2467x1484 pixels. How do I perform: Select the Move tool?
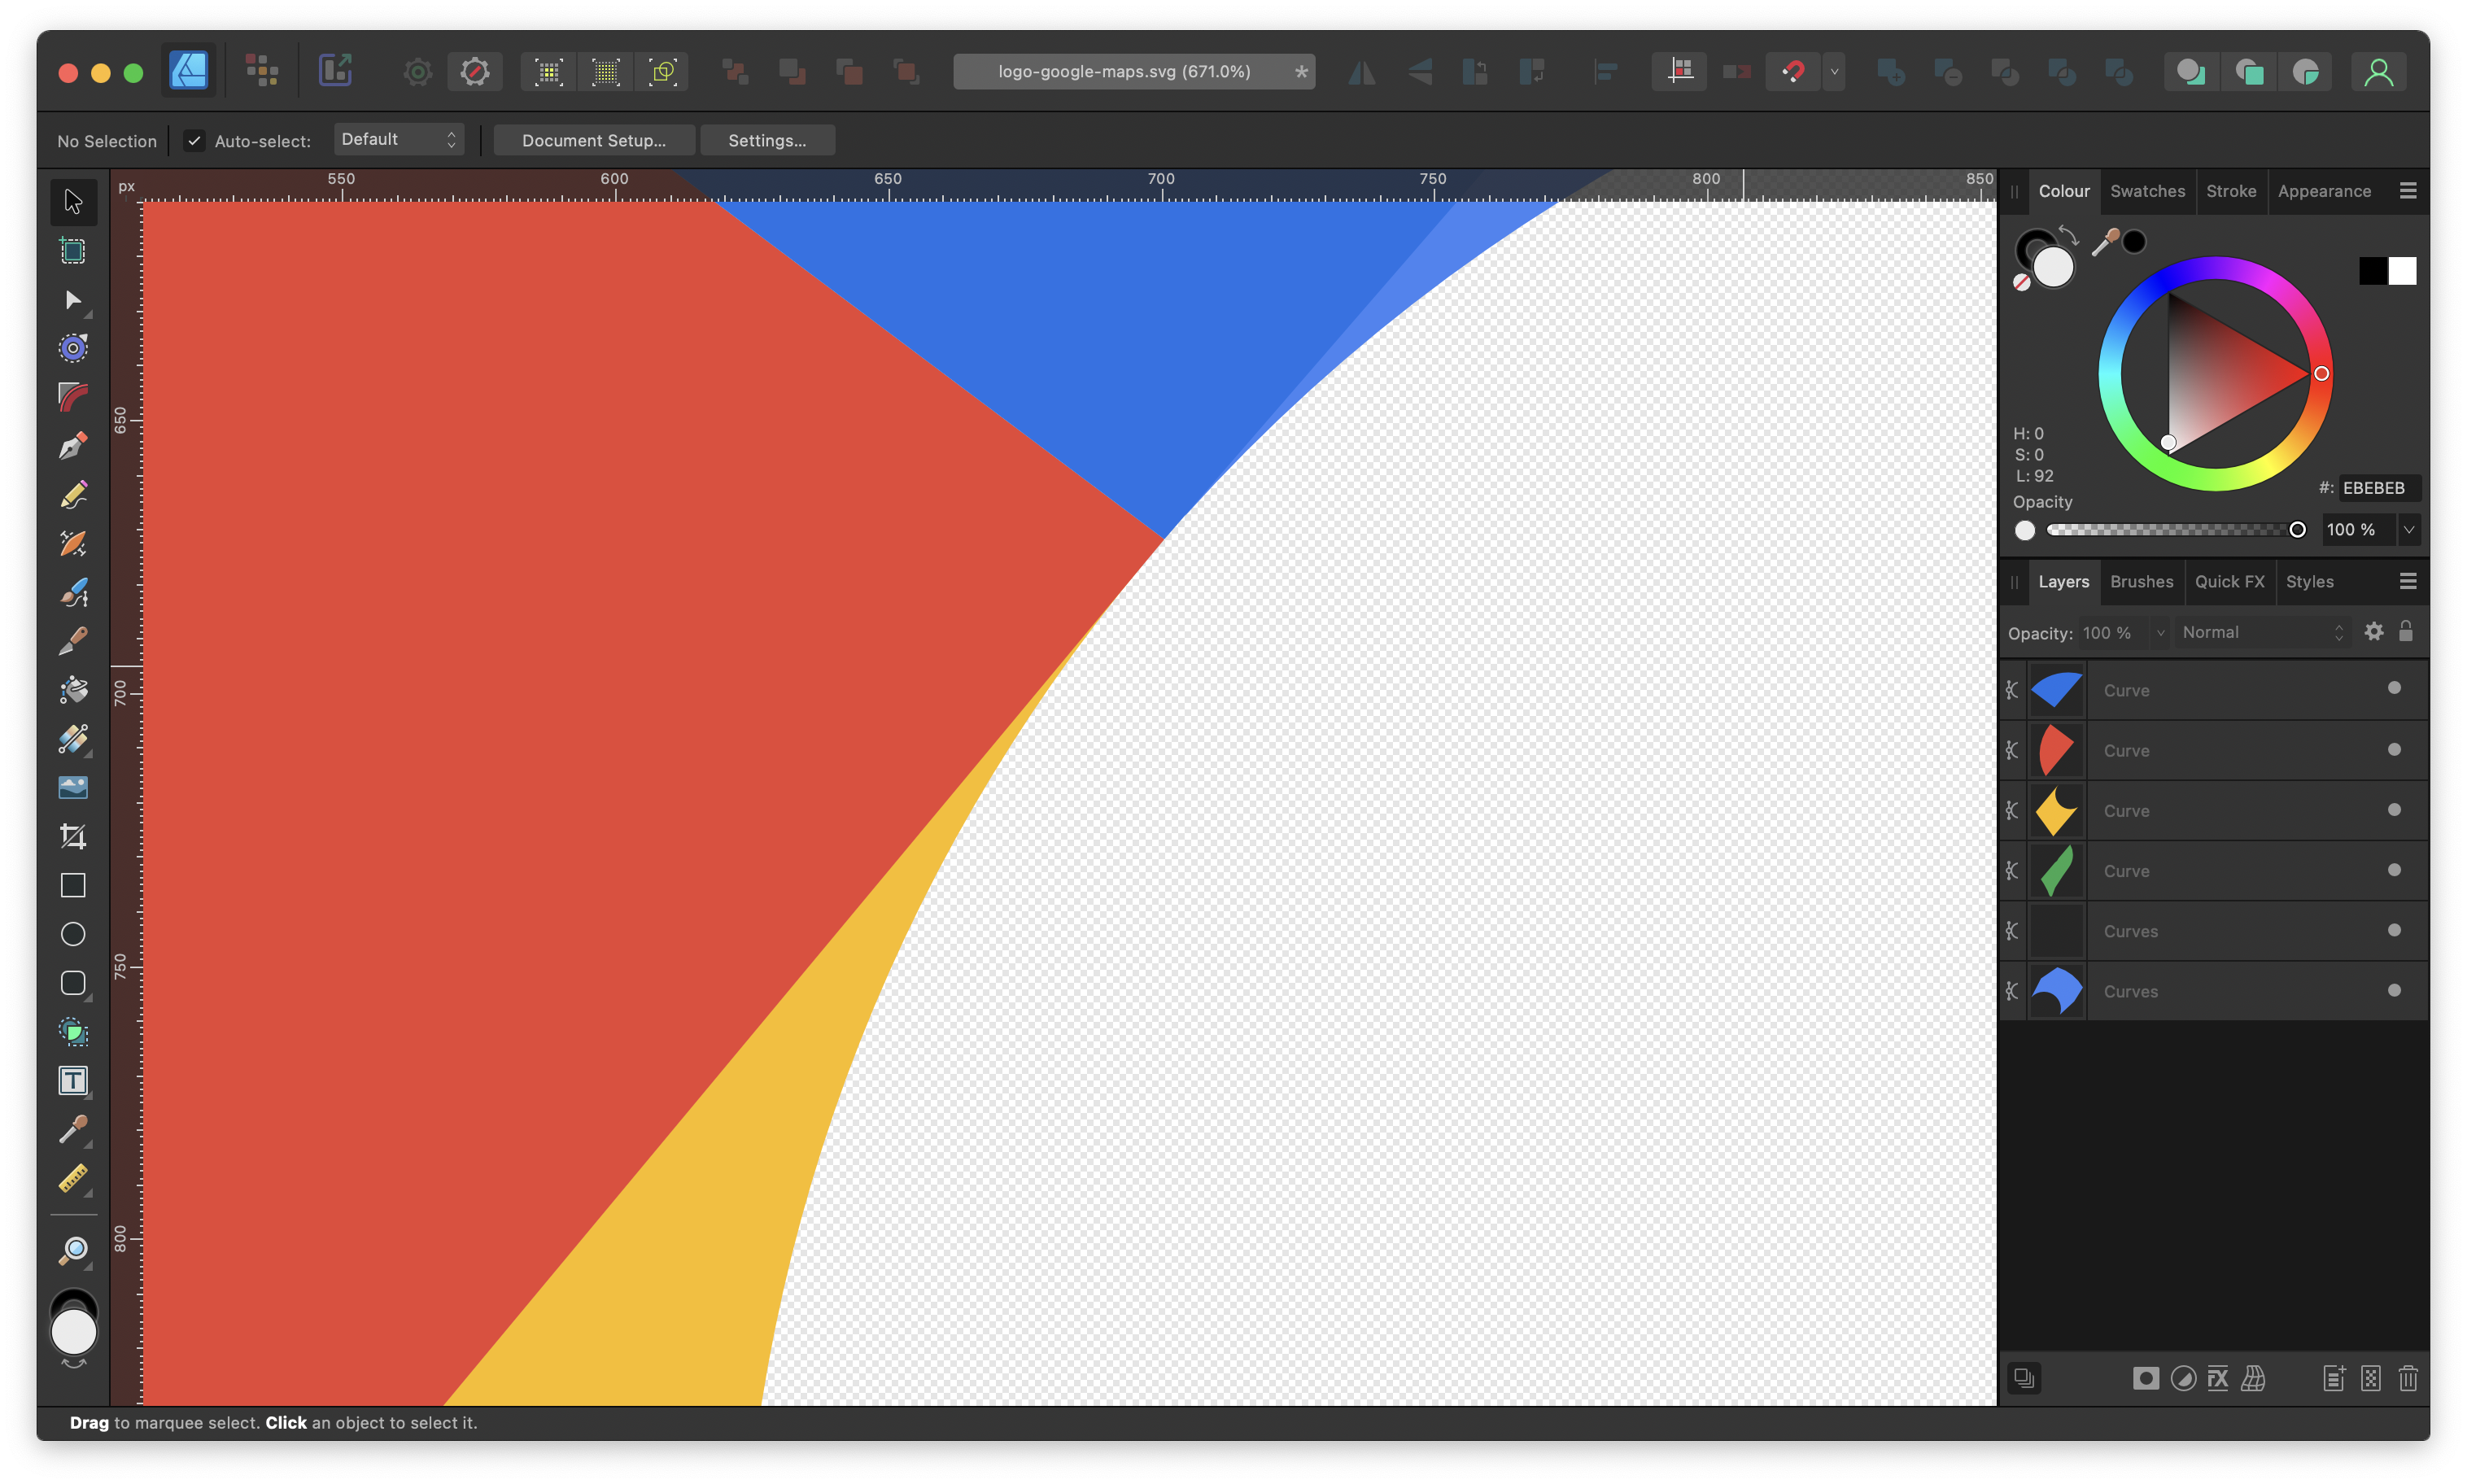pos(73,201)
